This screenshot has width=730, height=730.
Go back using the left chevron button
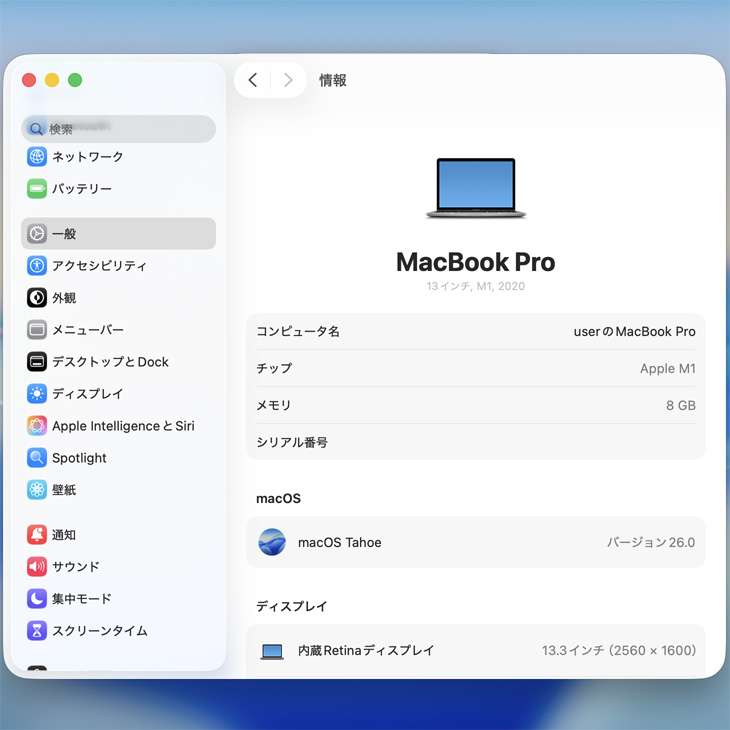point(253,80)
